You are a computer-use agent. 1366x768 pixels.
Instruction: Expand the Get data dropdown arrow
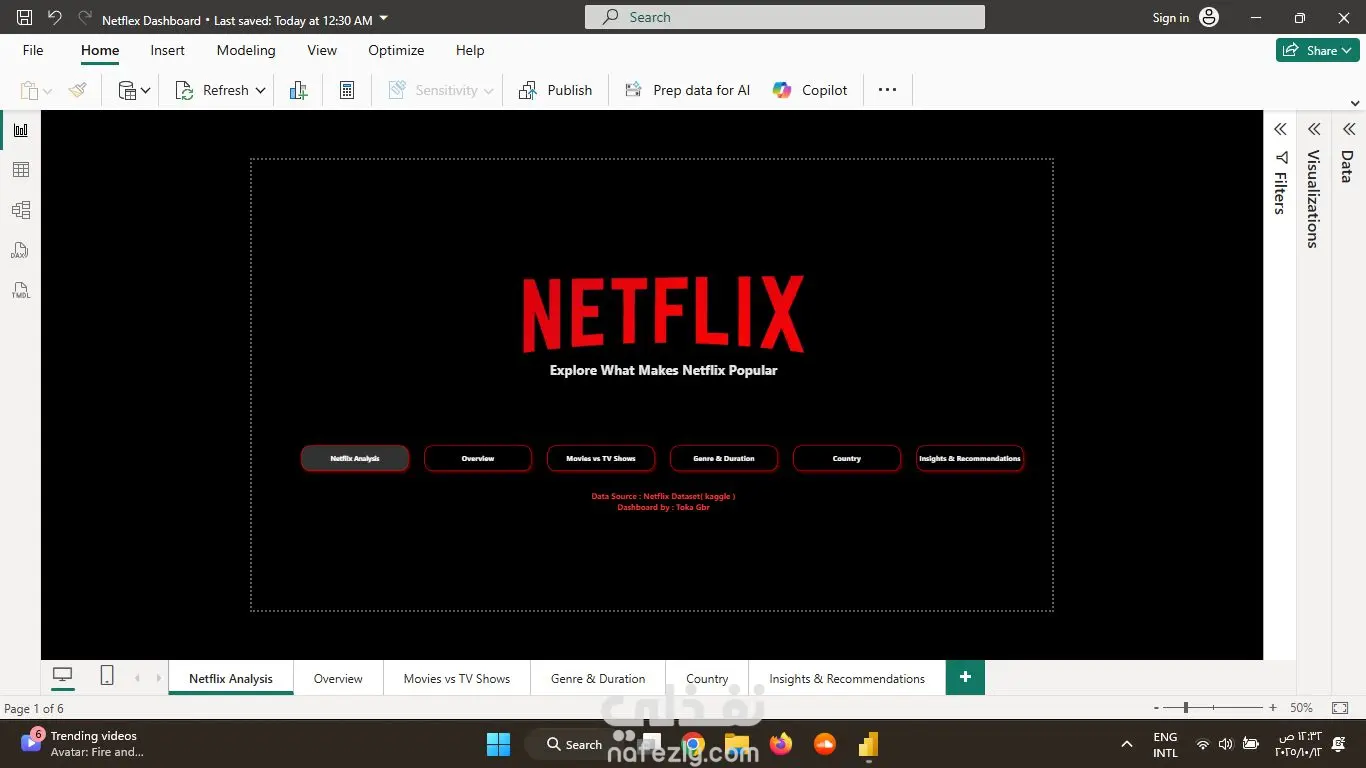146,90
